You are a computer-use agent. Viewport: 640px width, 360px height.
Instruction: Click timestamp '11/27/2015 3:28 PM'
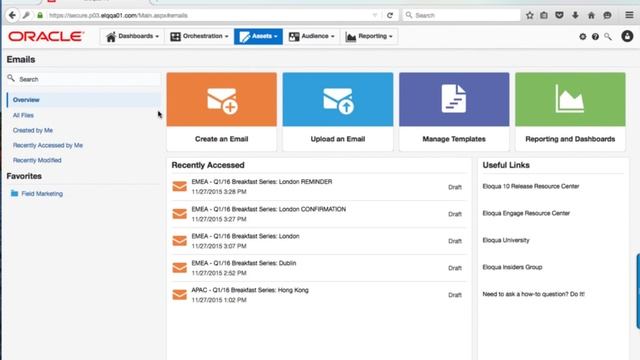pyautogui.click(x=219, y=191)
